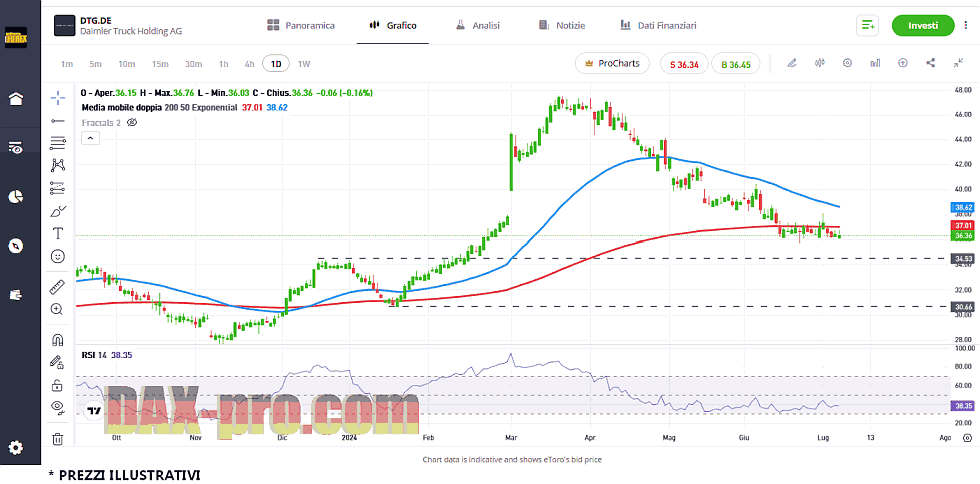Switch to the Grafico tab
The height and width of the screenshot is (484, 980).
click(x=393, y=26)
